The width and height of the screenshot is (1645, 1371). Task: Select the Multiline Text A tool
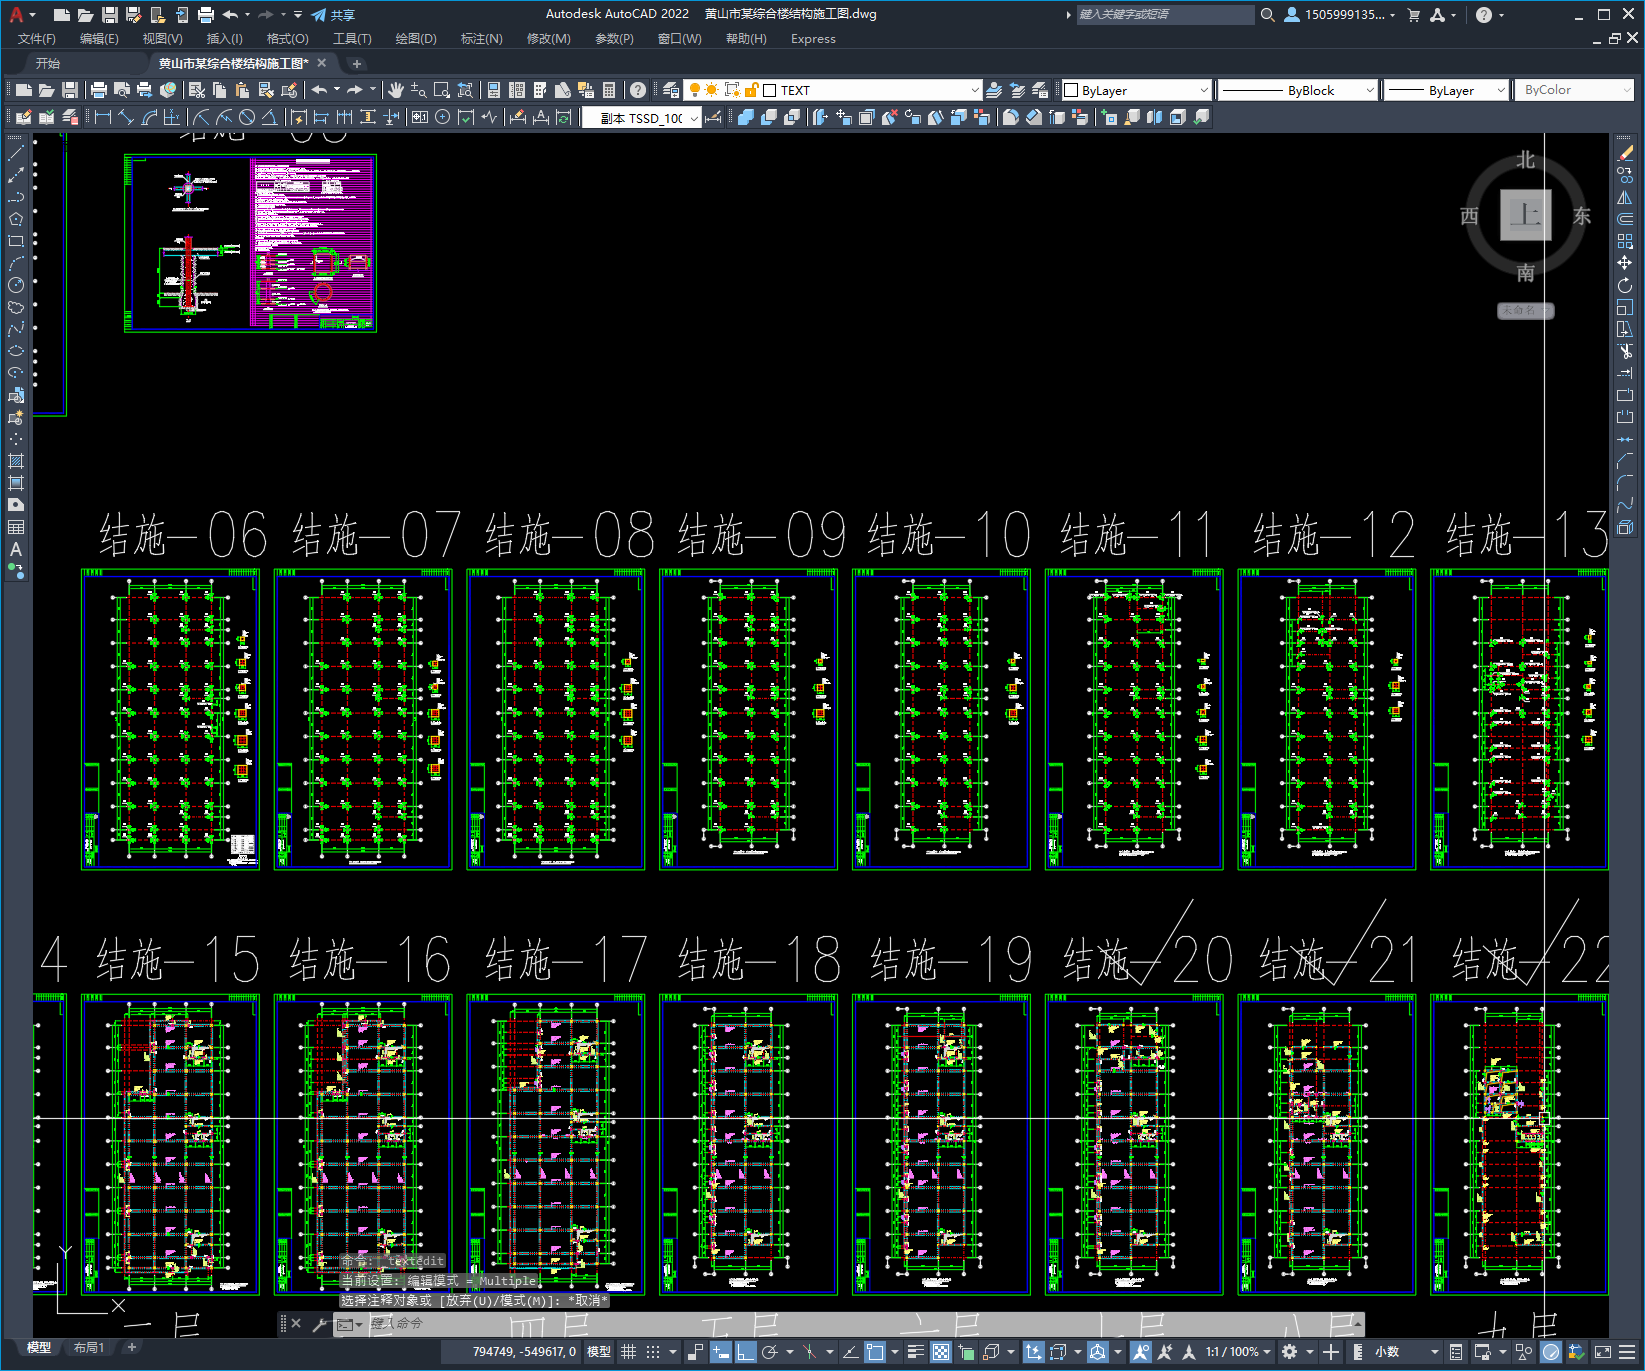pyautogui.click(x=16, y=549)
